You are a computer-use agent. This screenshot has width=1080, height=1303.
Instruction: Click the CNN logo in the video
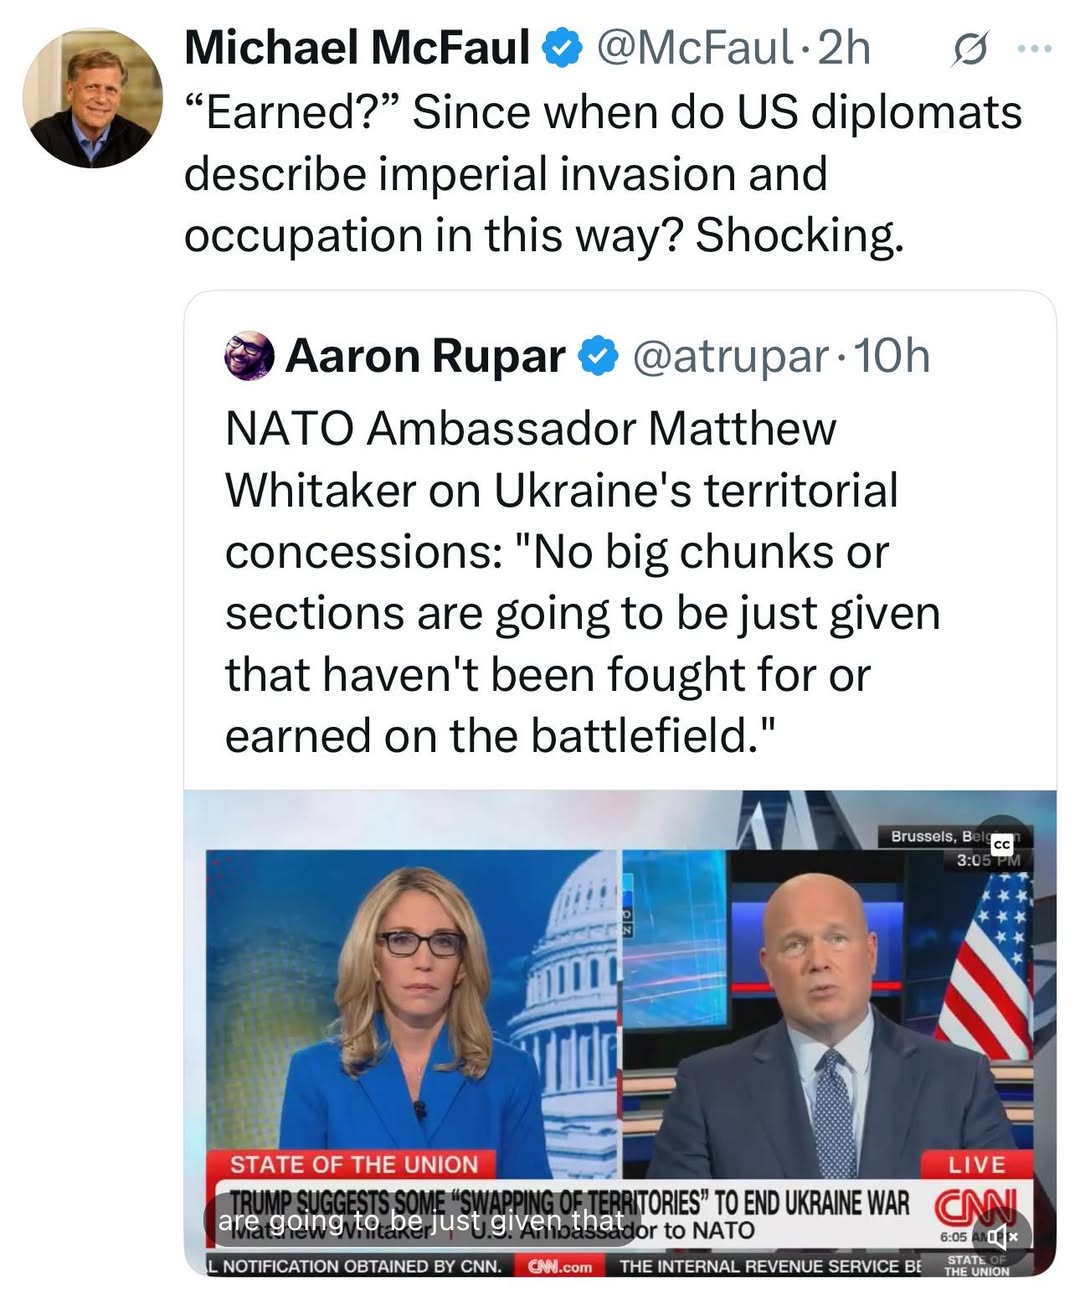click(974, 1204)
